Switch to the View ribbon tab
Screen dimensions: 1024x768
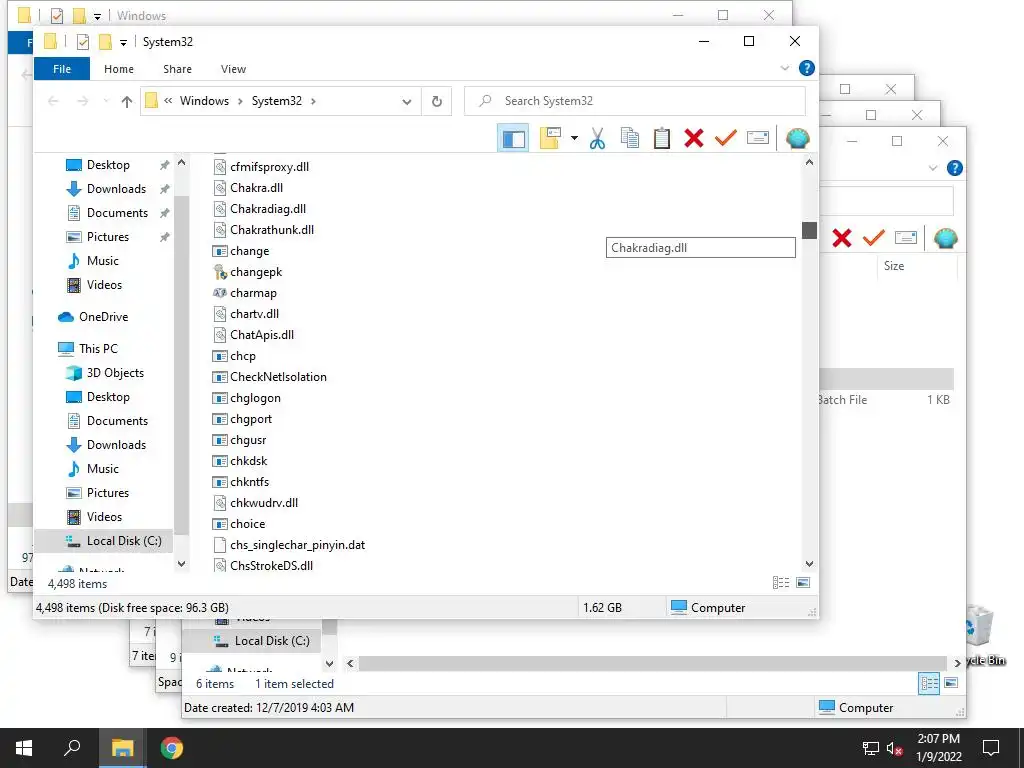click(233, 69)
